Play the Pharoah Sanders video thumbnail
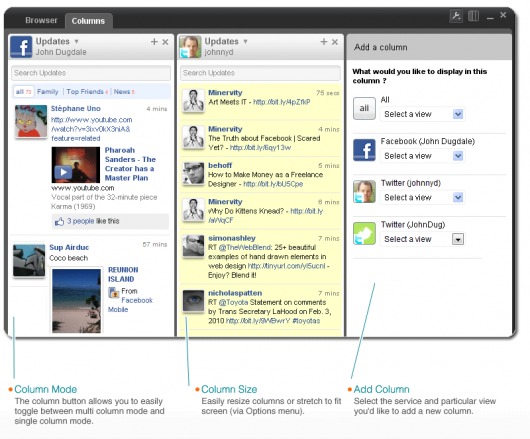Image resolution: width=530 pixels, height=439 pixels. tap(76, 165)
